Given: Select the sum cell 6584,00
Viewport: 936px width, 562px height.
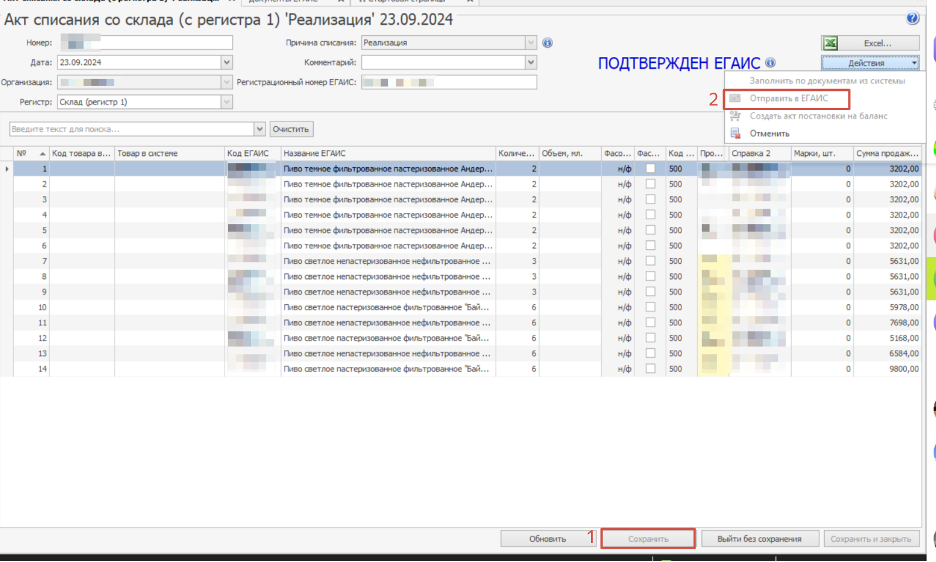Looking at the screenshot, I should [x=886, y=354].
